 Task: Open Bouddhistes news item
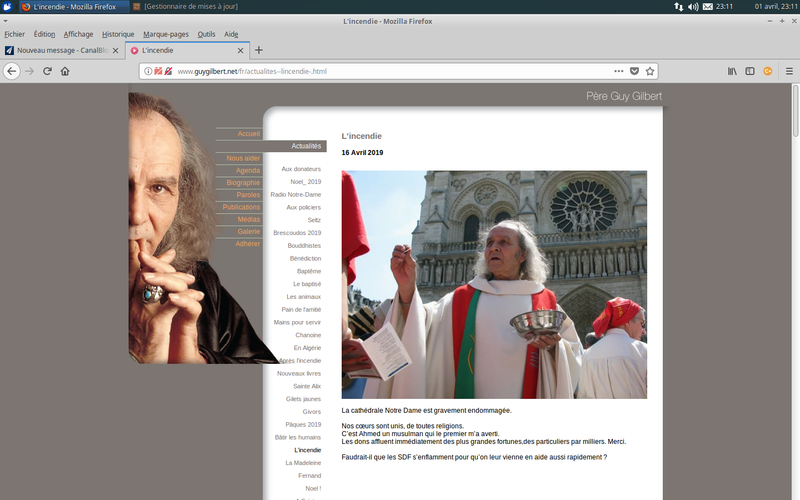[304, 245]
